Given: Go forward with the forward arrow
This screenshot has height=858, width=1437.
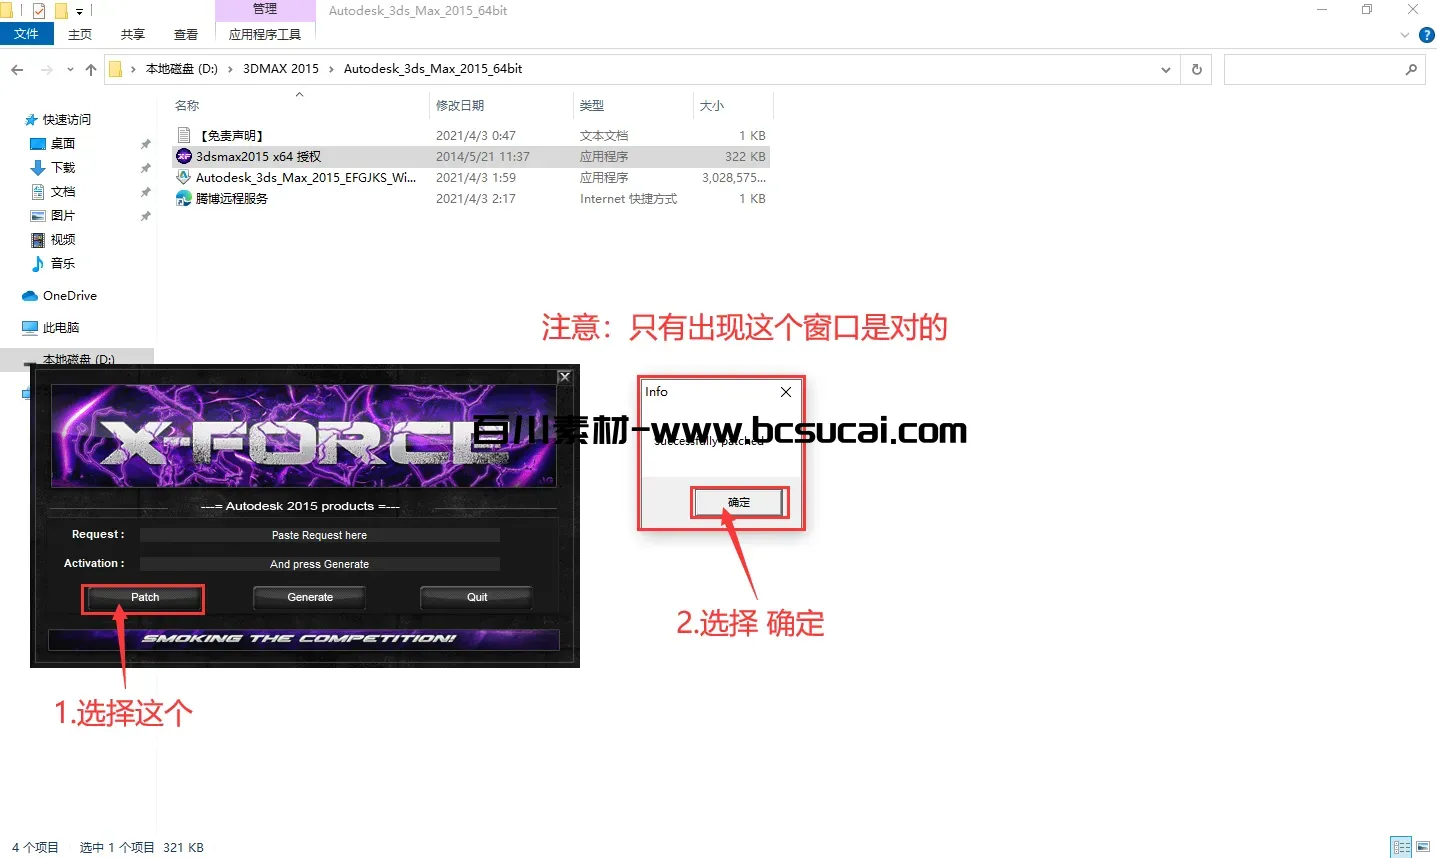Looking at the screenshot, I should (x=46, y=69).
